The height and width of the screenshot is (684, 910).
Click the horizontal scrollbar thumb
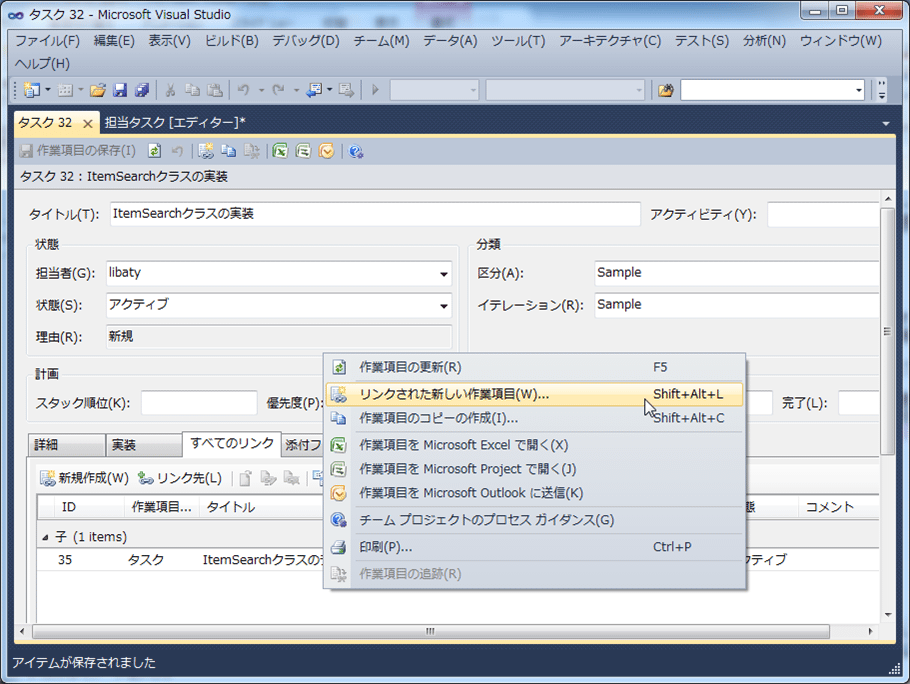(431, 631)
